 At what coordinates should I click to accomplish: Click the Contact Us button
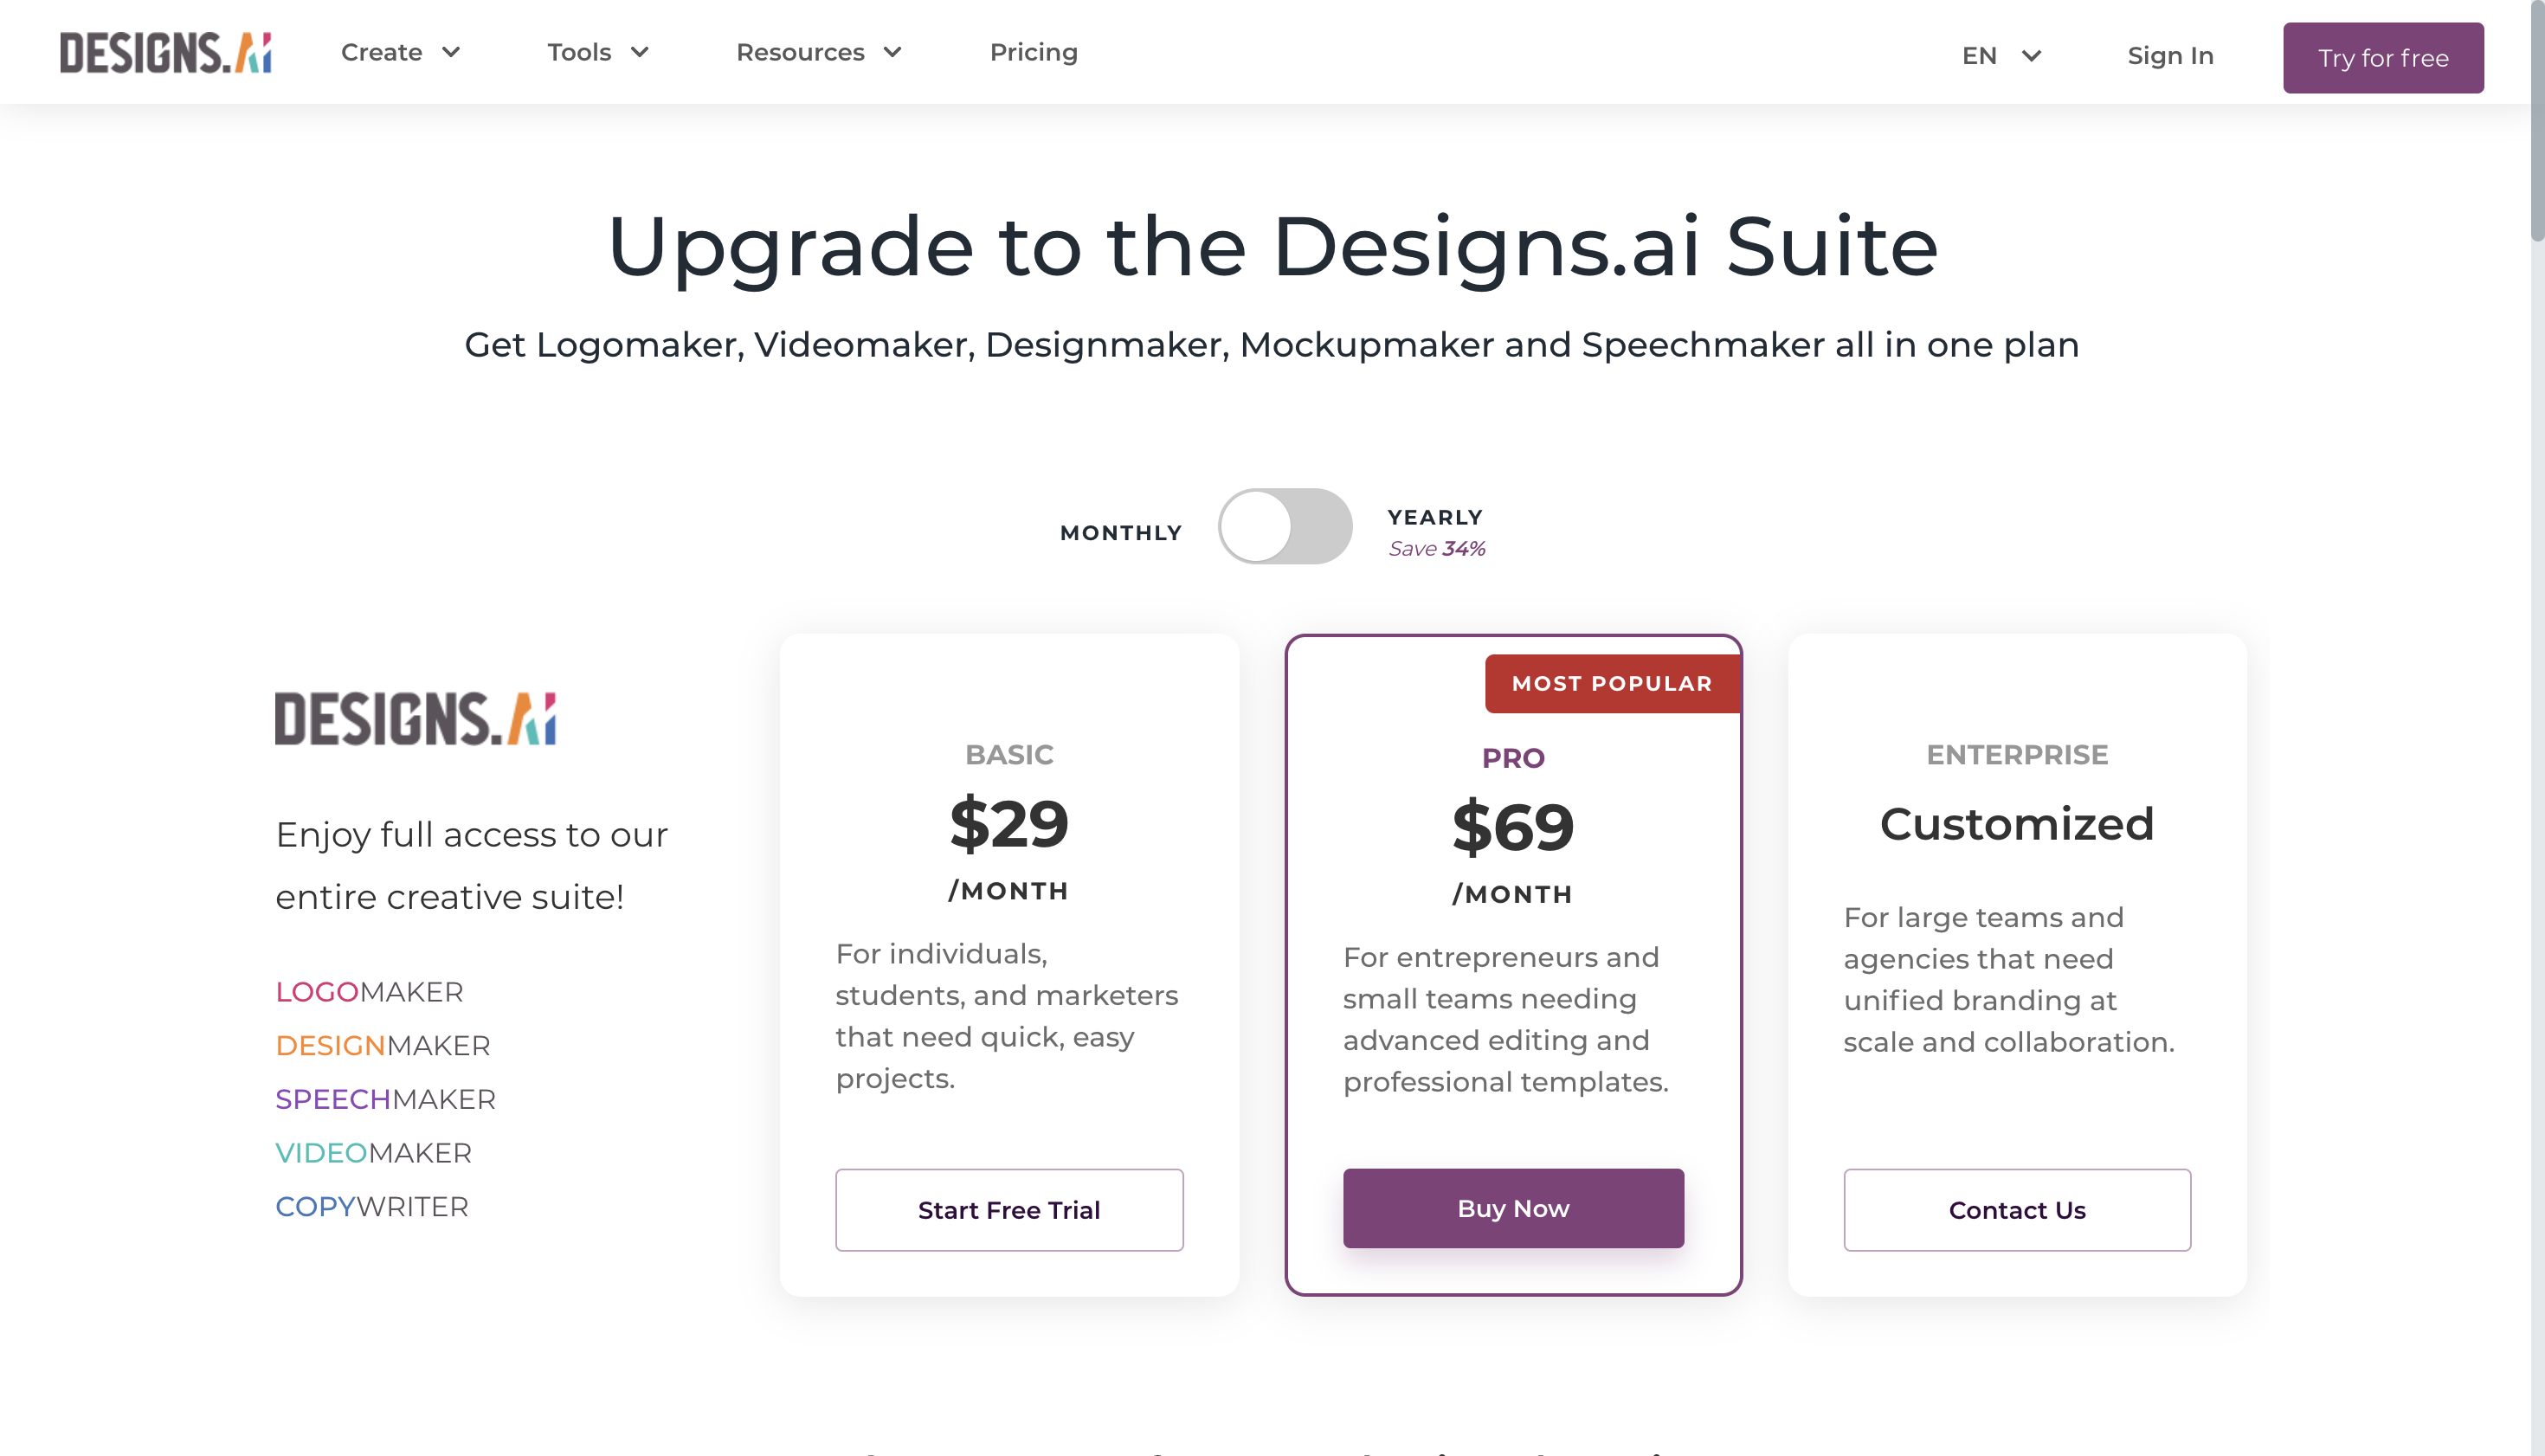[x=2015, y=1209]
